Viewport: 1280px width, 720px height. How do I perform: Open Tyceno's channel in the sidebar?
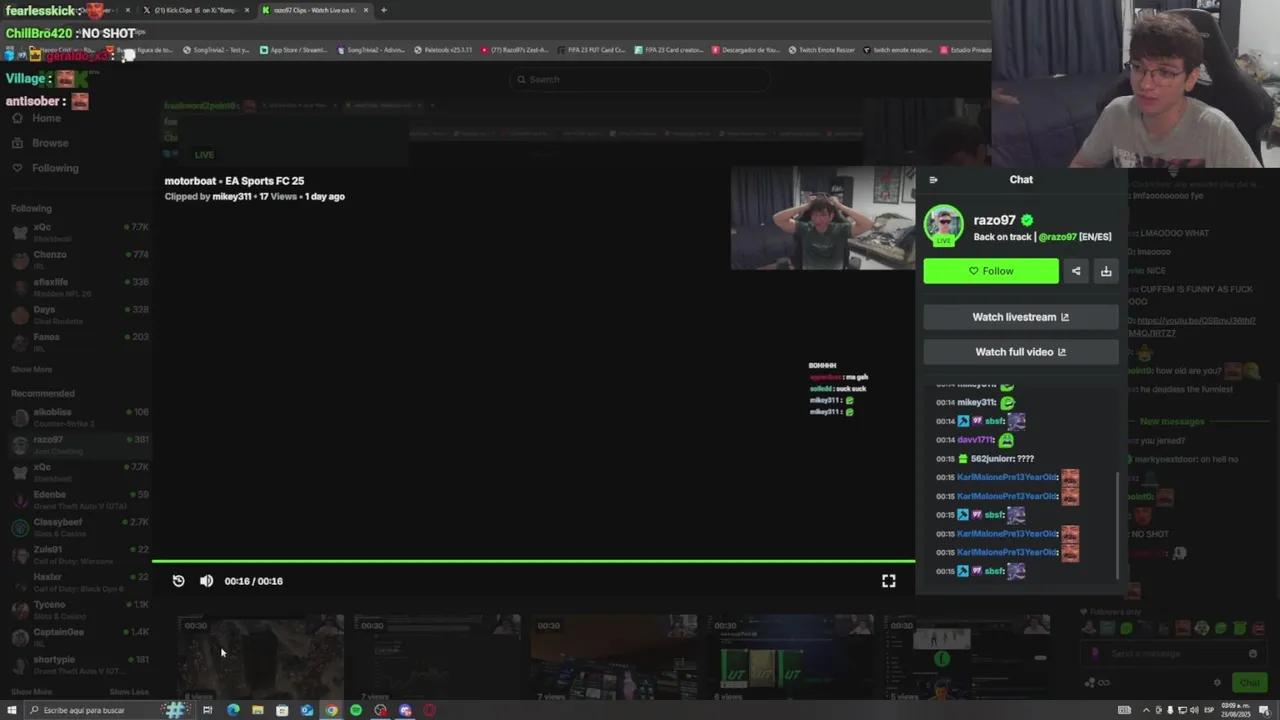pyautogui.click(x=80, y=609)
